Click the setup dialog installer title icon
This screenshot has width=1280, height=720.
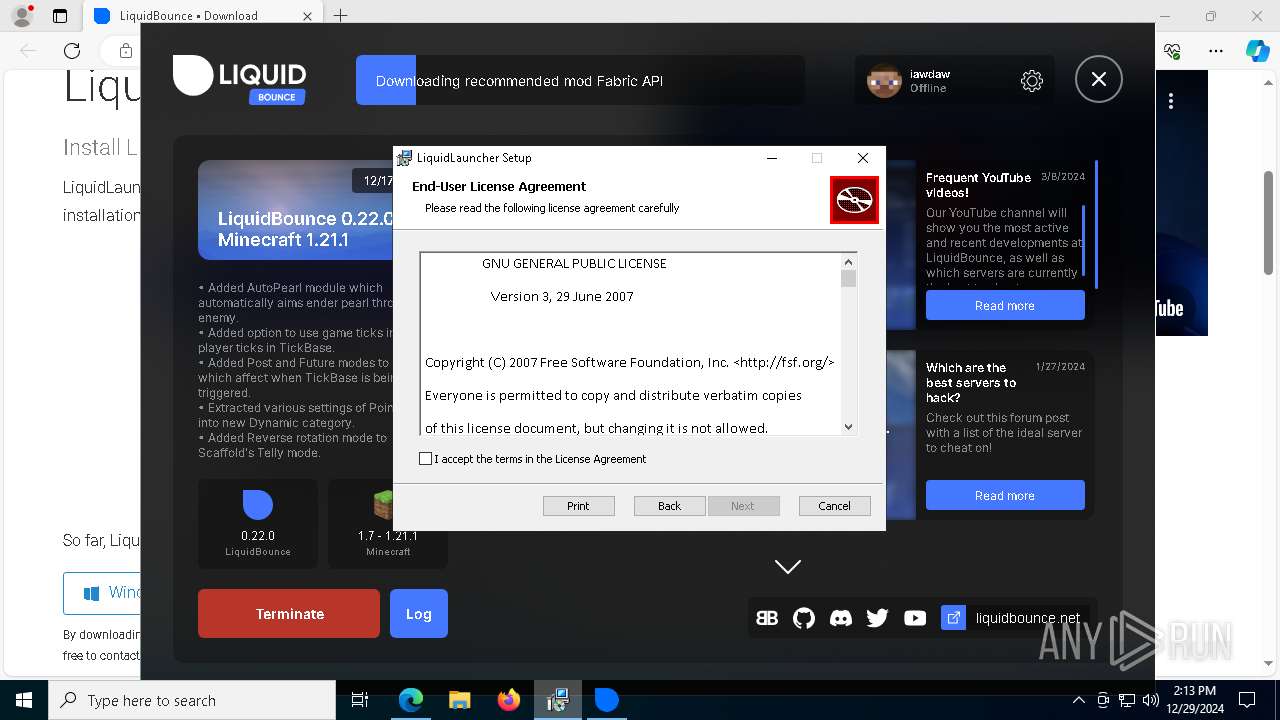pyautogui.click(x=404, y=158)
